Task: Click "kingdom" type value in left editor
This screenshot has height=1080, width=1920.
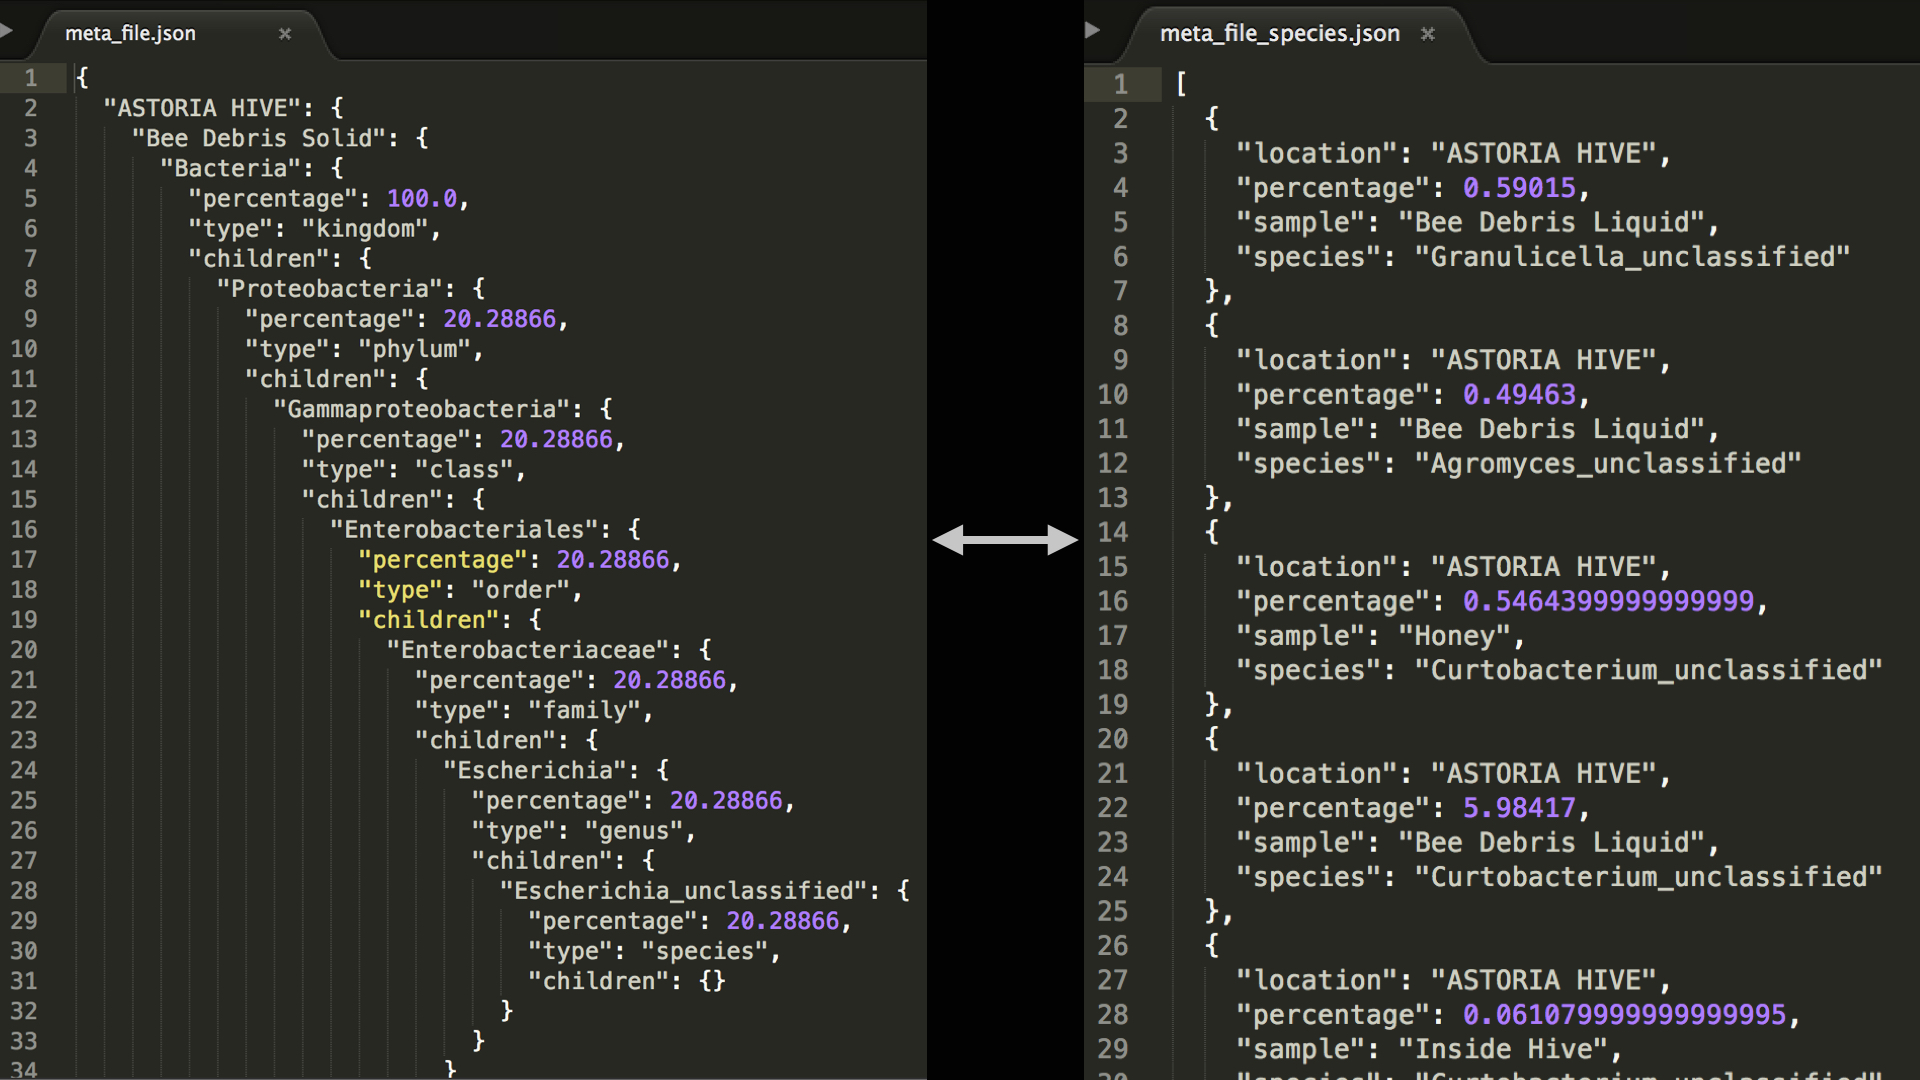Action: [365, 228]
